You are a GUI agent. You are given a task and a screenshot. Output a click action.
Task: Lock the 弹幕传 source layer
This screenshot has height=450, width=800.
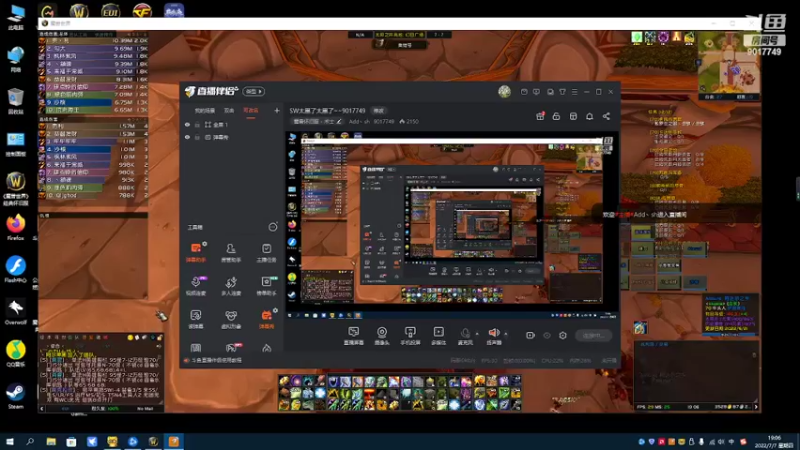(197, 137)
